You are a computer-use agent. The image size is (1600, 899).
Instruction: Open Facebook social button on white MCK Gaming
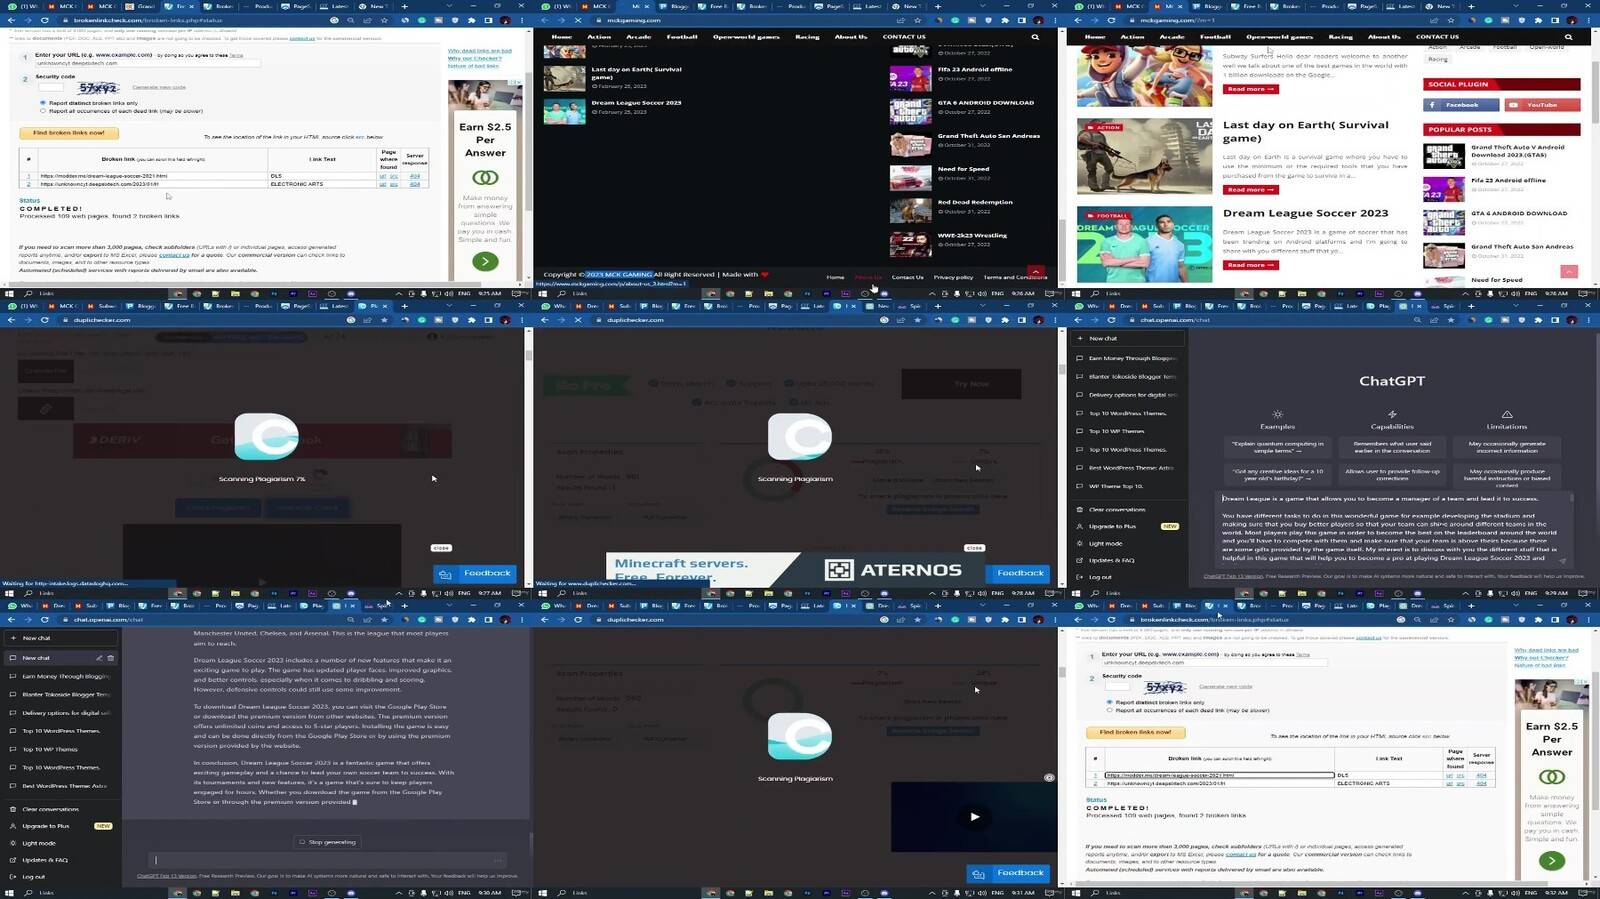pyautogui.click(x=1461, y=105)
